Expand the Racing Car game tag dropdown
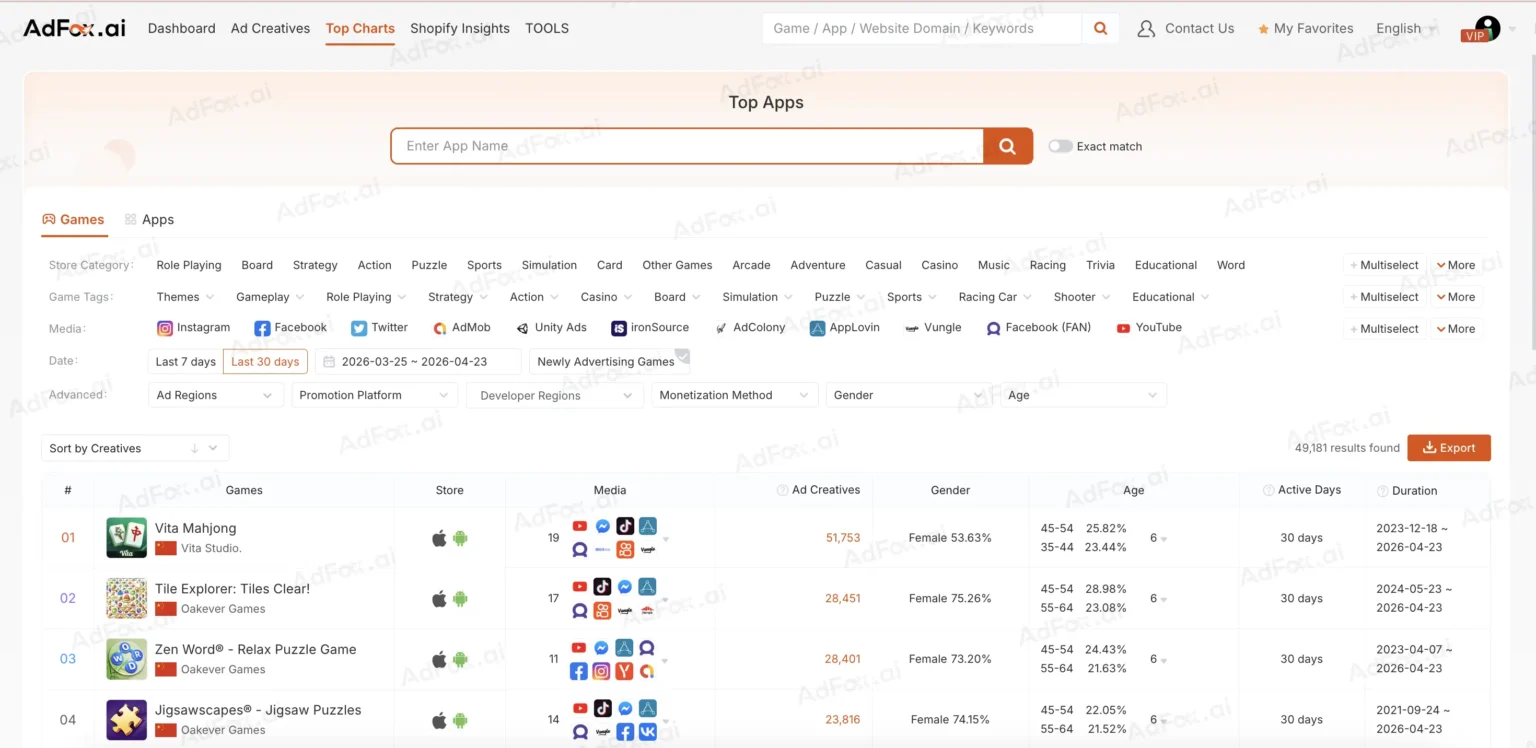Screen dimensions: 1536x748 point(994,297)
